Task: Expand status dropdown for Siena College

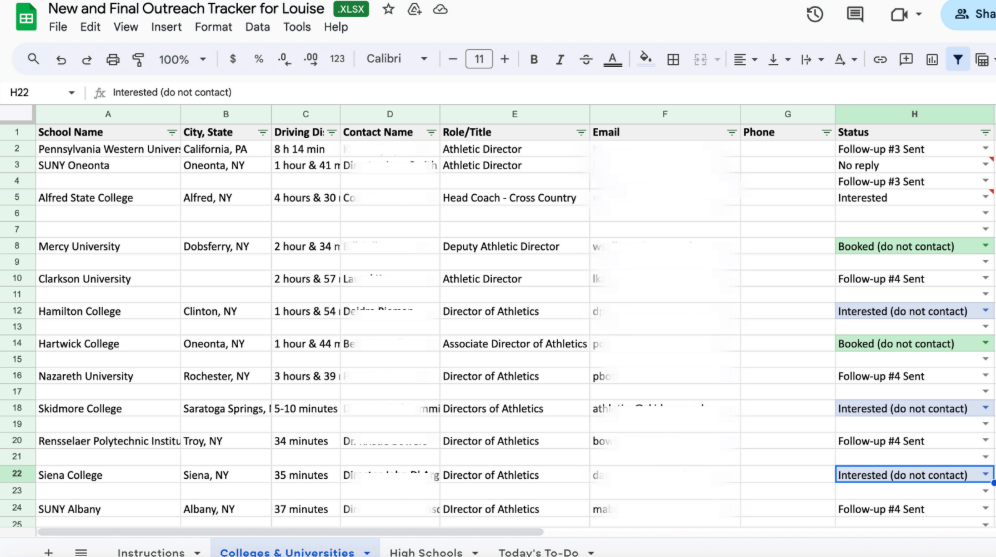Action: (985, 474)
